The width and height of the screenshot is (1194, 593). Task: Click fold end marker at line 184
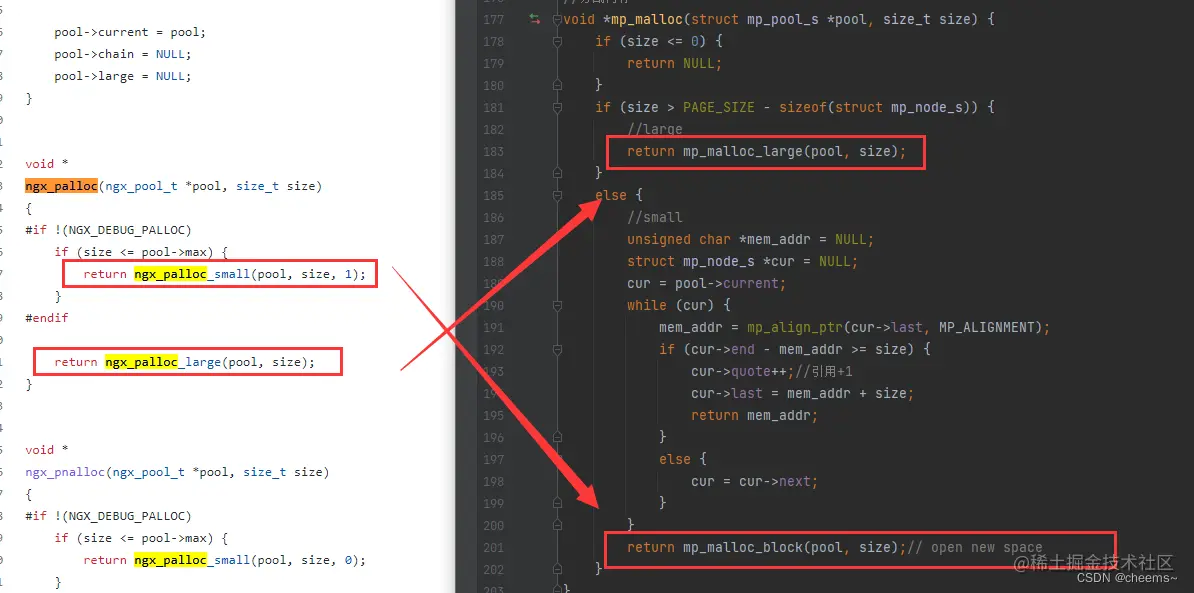[x=557, y=173]
